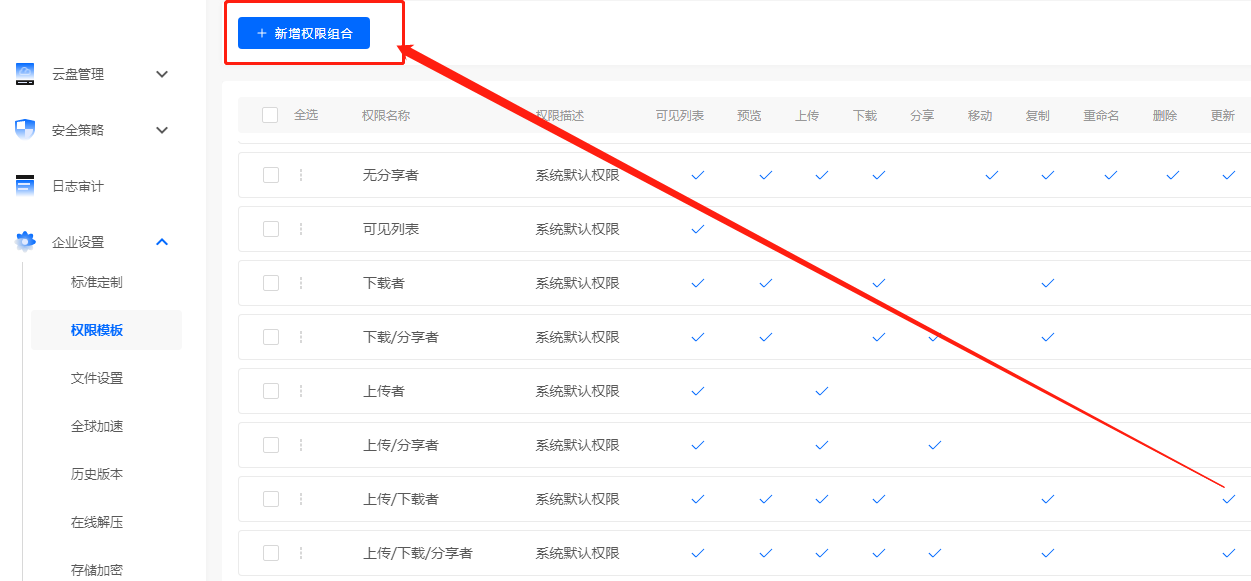Tick the checkbox for 上传/下载者 row
Screen dimensions: 1251x581
(271, 499)
